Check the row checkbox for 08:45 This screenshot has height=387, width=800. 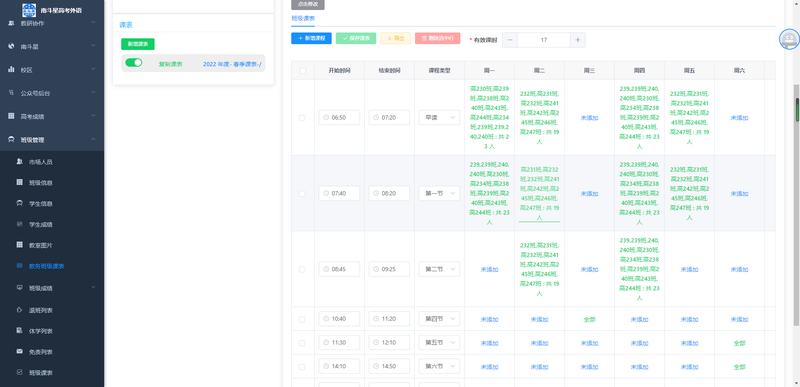[x=302, y=269]
